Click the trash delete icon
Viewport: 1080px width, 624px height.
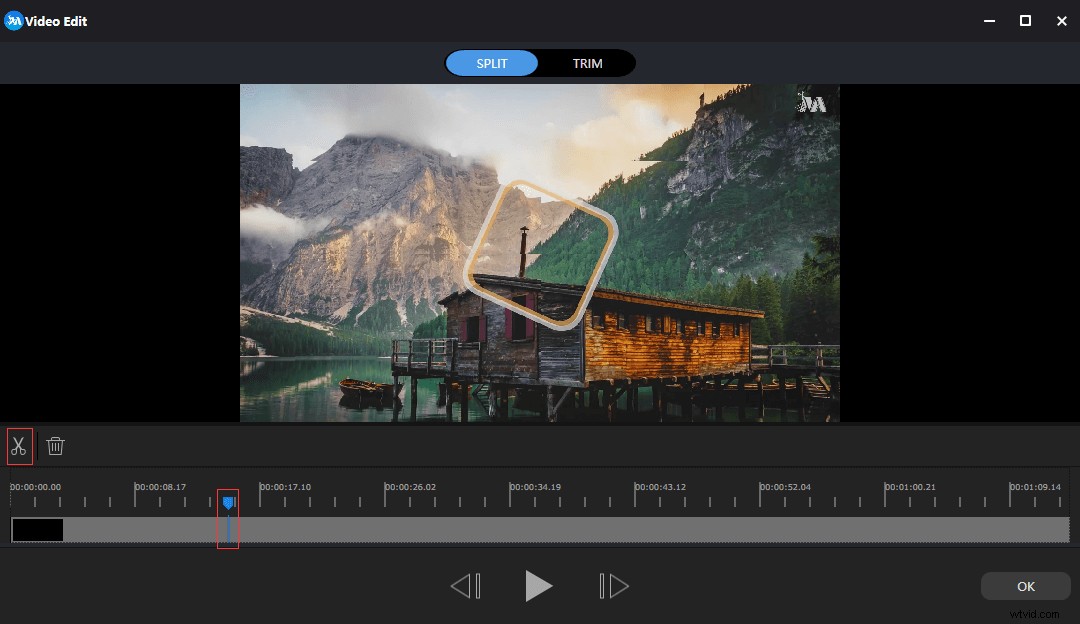[55, 446]
